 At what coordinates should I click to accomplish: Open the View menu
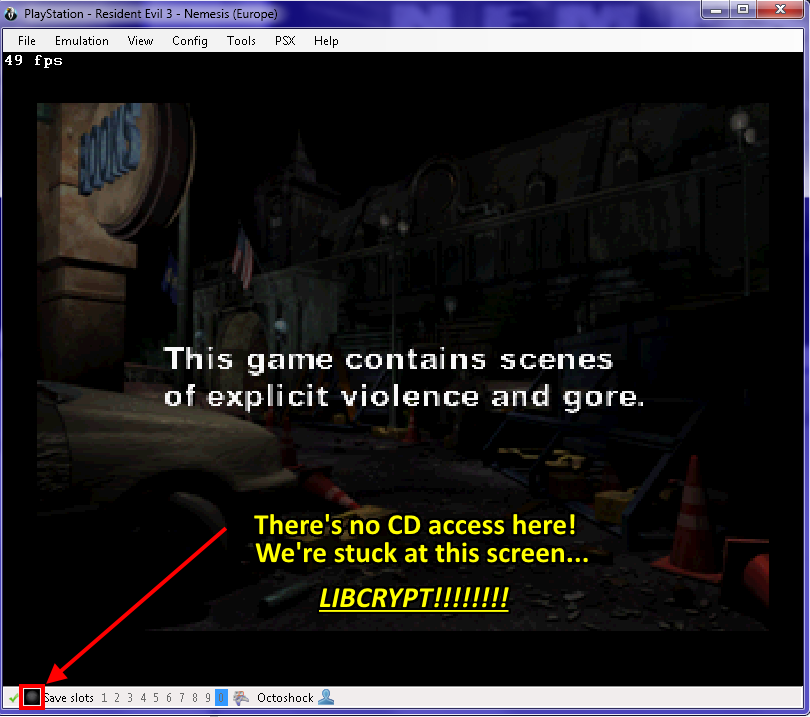[140, 41]
